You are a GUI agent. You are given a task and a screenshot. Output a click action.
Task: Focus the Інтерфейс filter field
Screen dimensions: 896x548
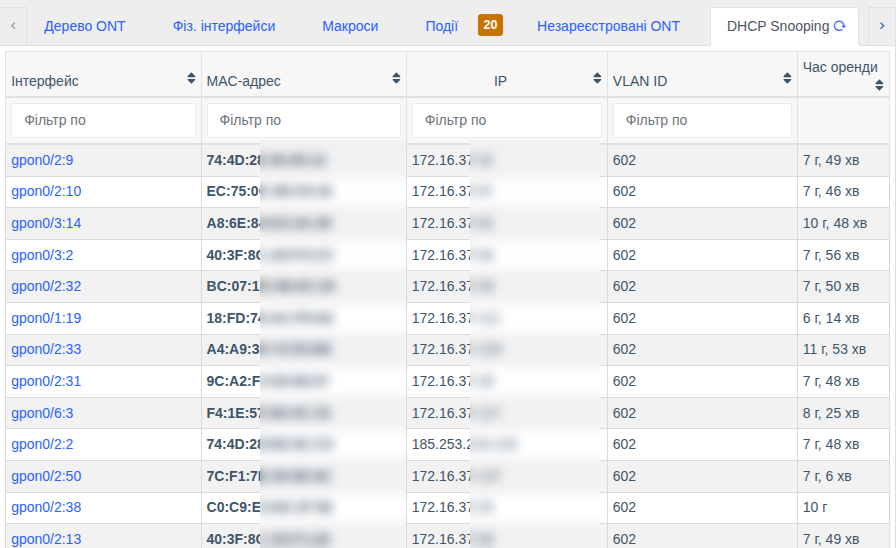point(103,120)
